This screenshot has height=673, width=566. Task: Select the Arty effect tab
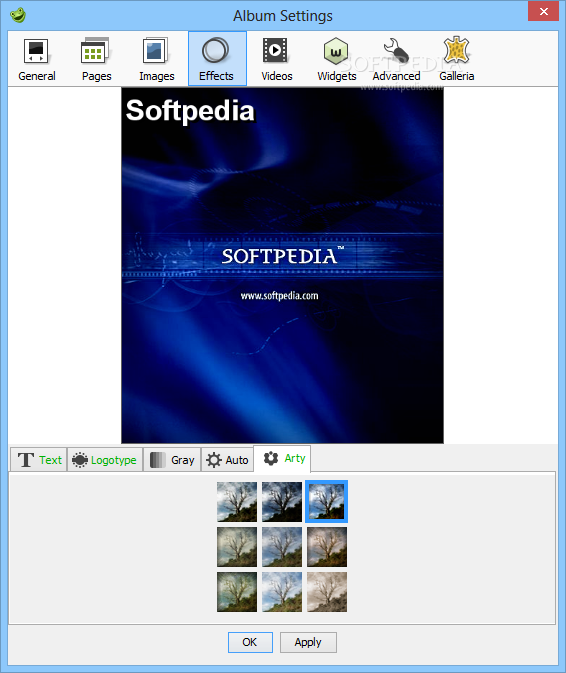[x=282, y=458]
